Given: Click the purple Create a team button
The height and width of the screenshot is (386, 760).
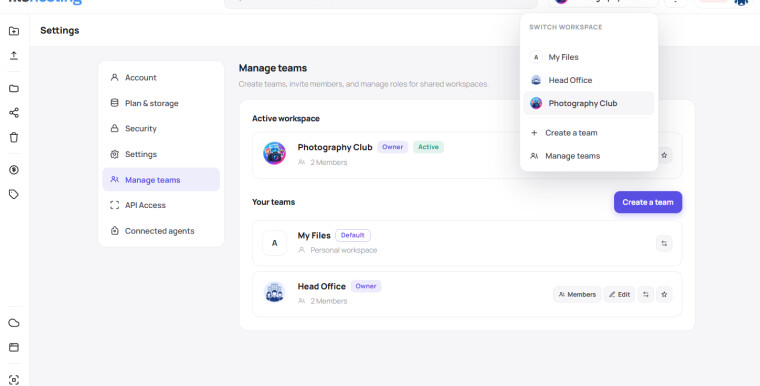Looking at the screenshot, I should pos(648,202).
